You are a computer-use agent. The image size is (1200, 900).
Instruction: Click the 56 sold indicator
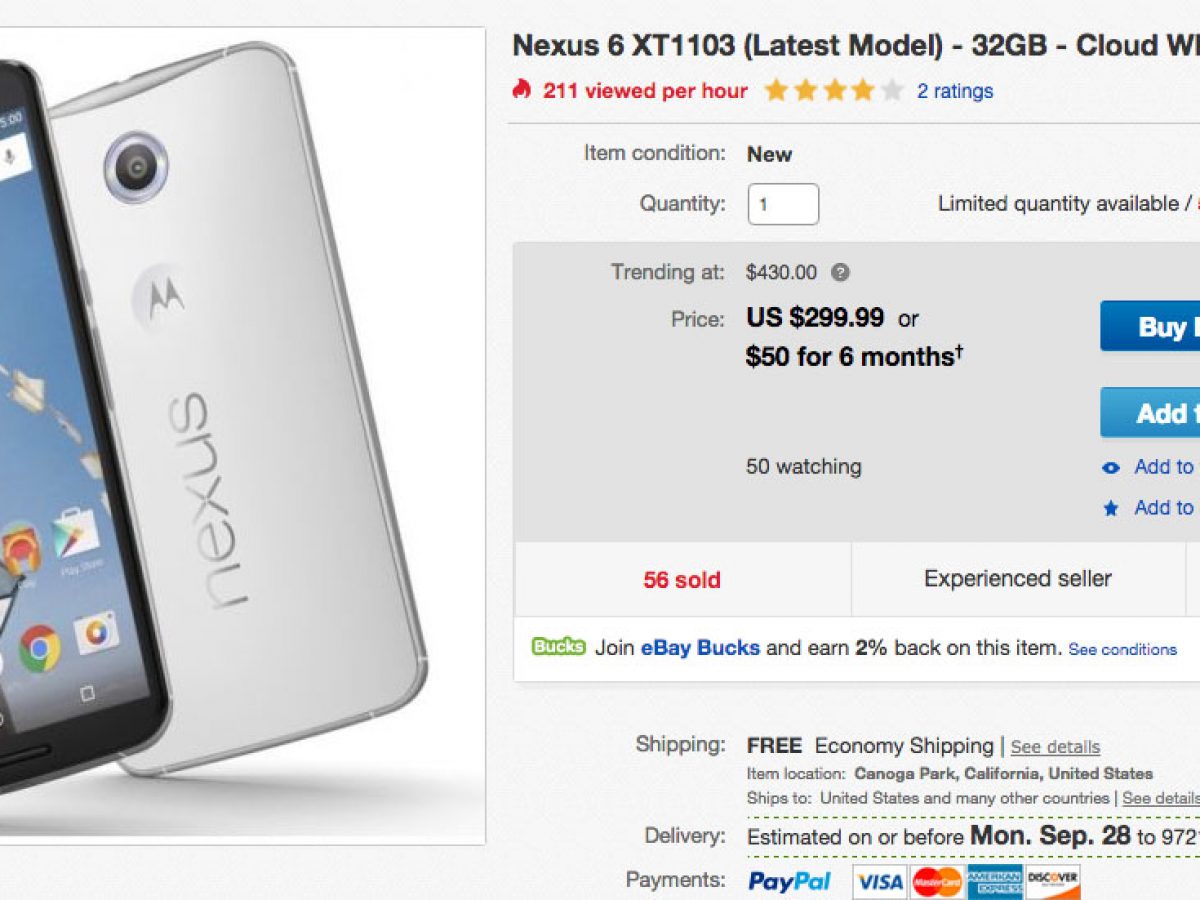click(x=682, y=580)
